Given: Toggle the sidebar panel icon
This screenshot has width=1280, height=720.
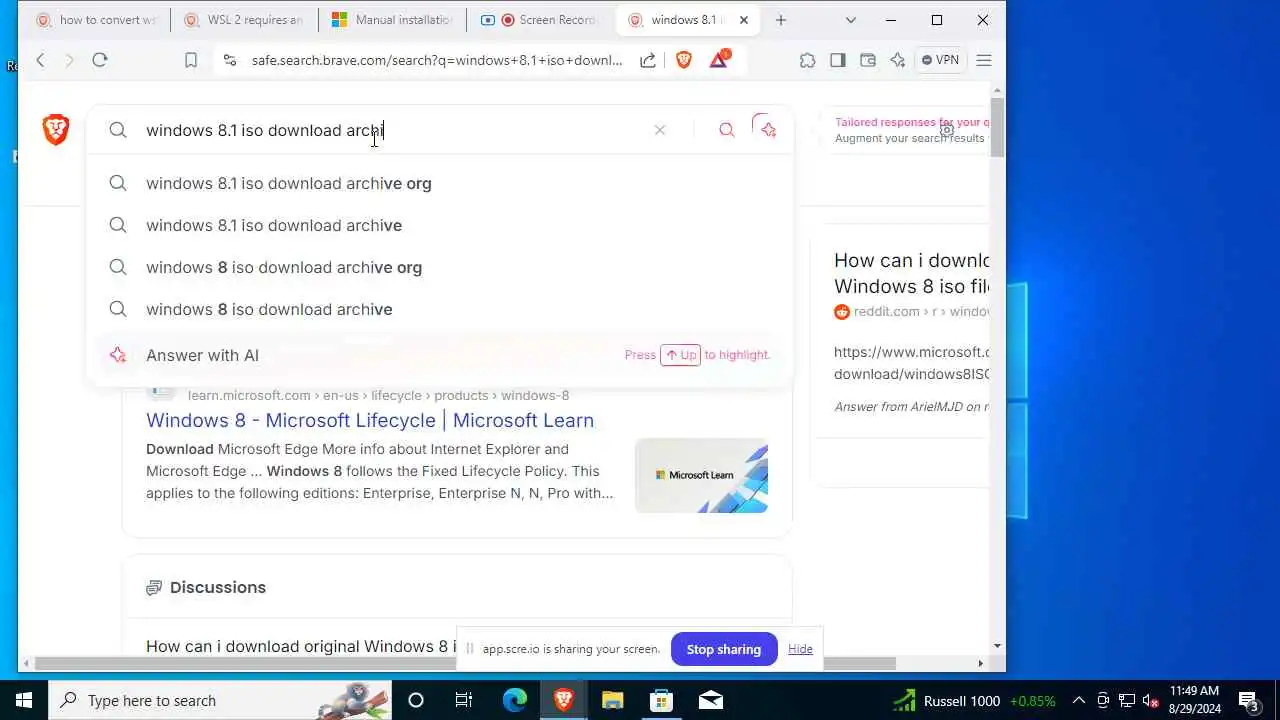Looking at the screenshot, I should (838, 60).
